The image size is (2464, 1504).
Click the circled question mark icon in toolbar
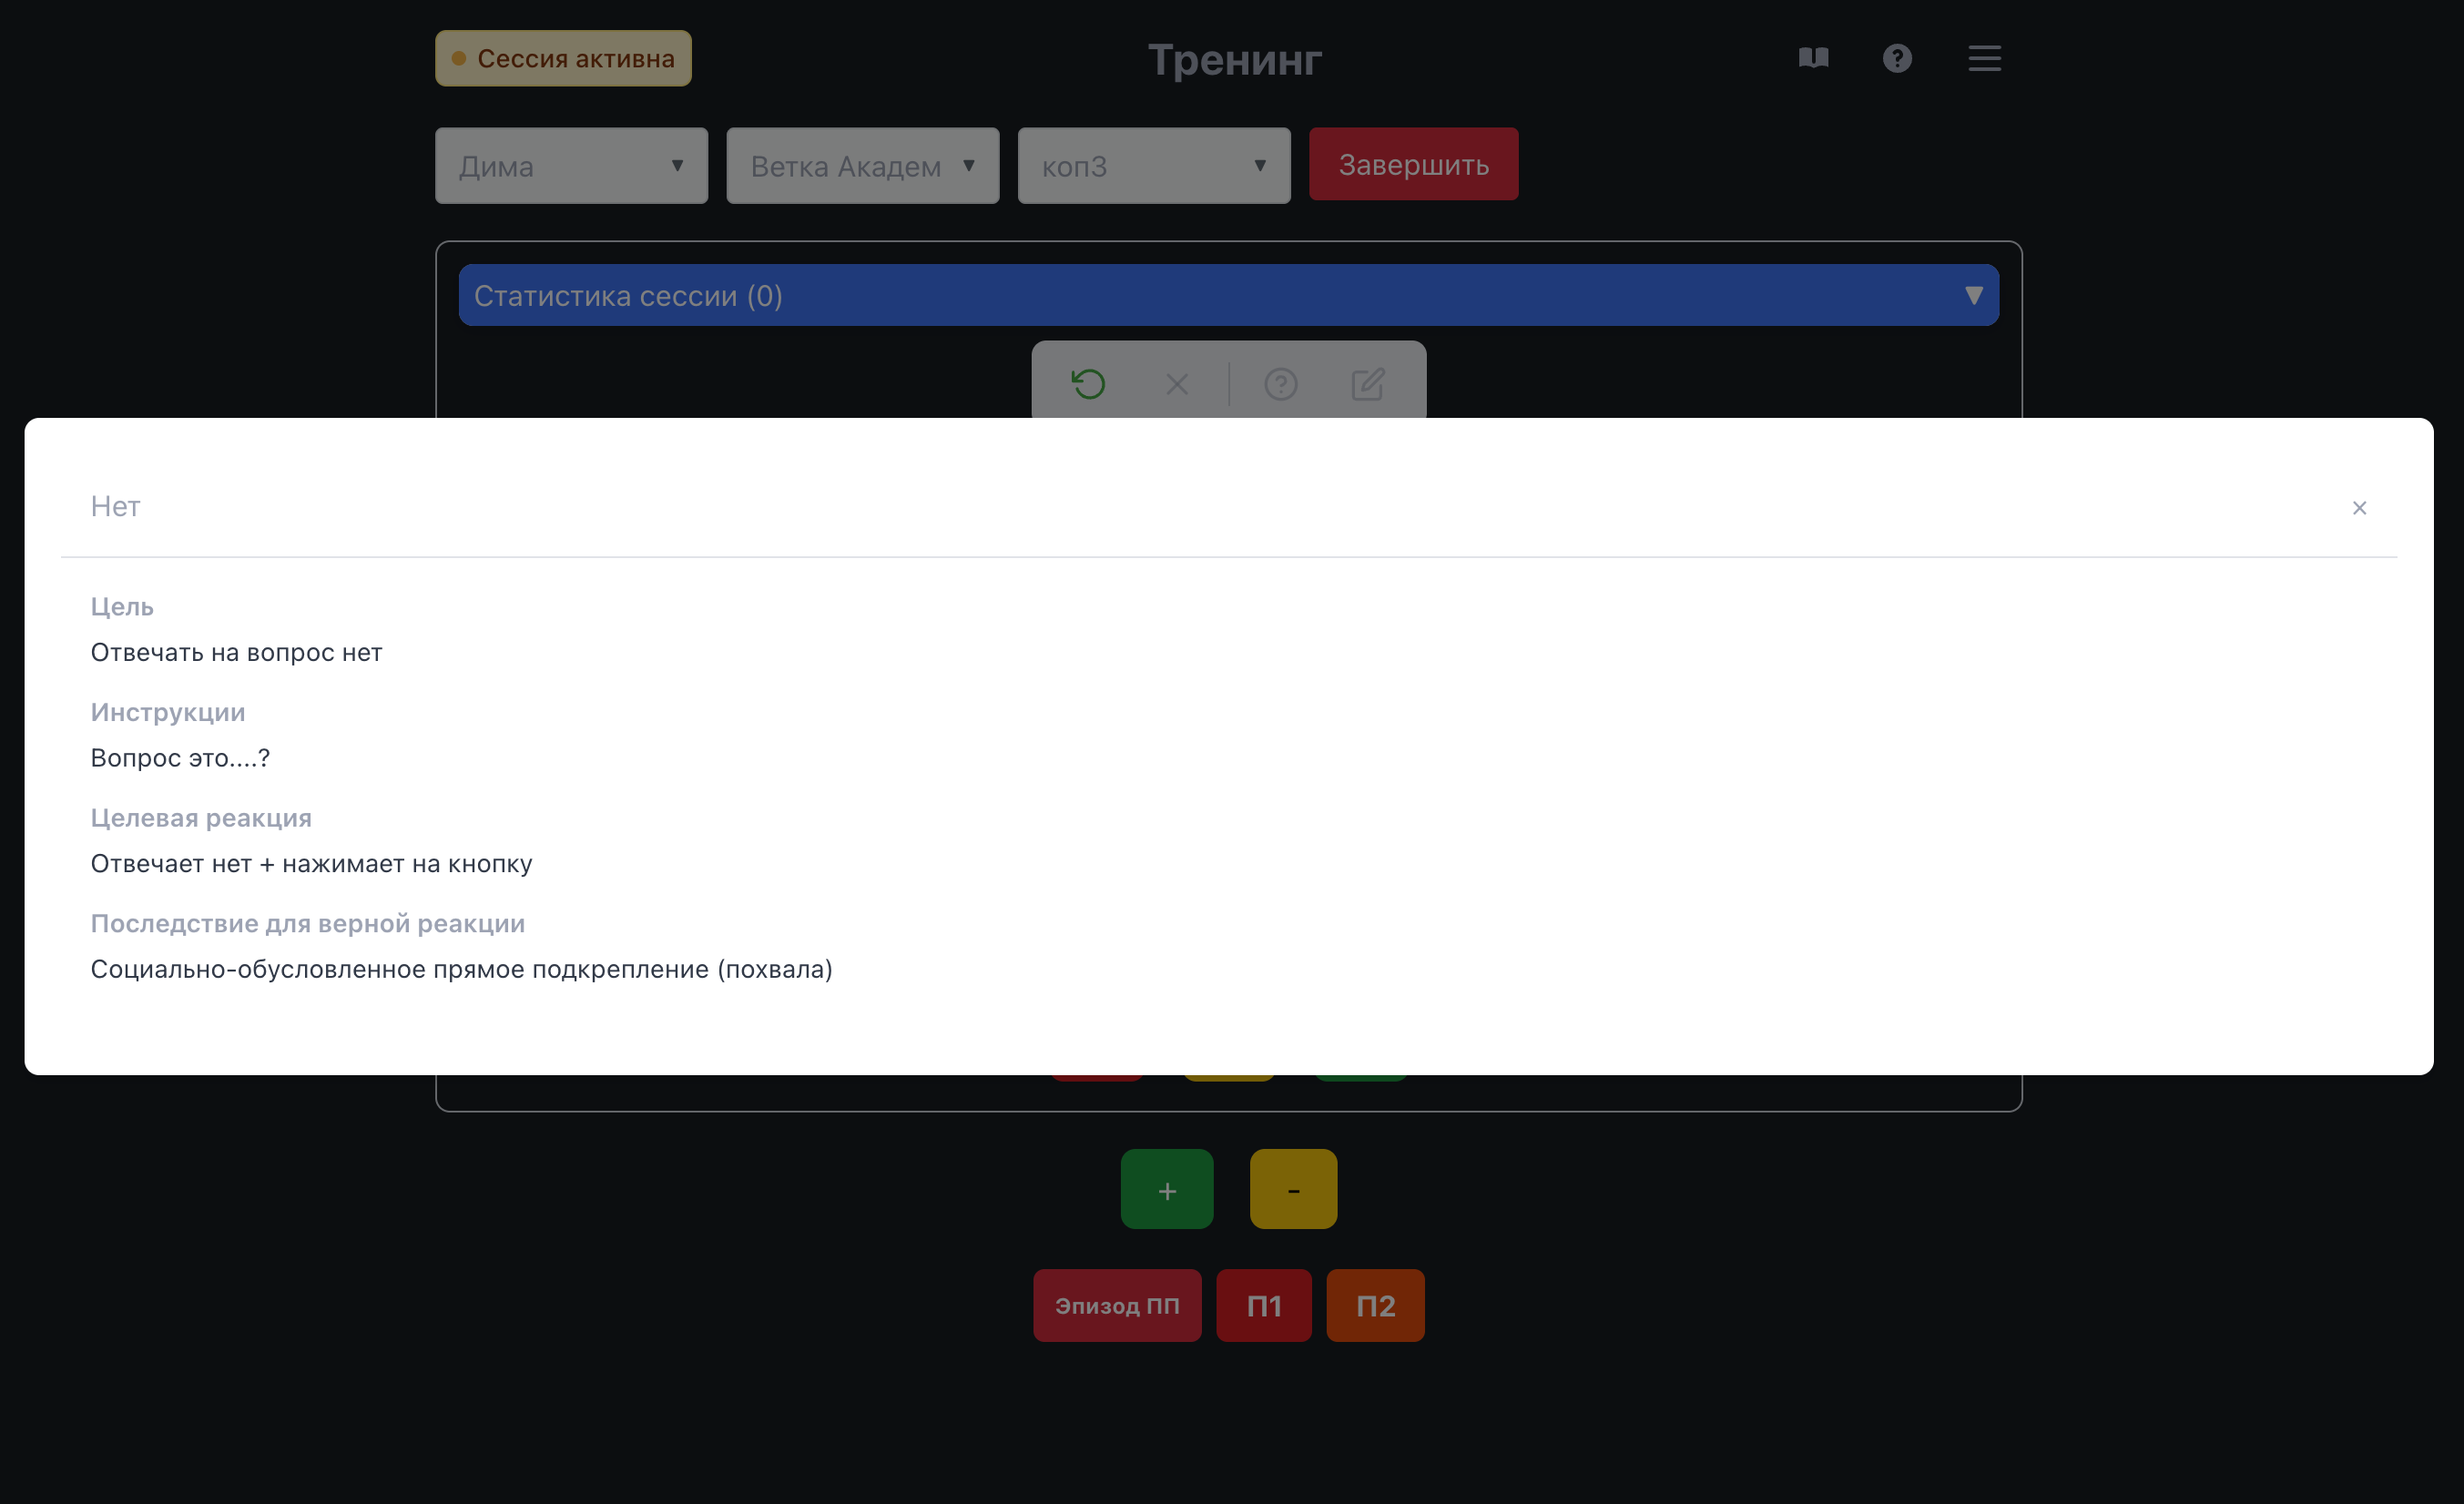click(x=1280, y=384)
